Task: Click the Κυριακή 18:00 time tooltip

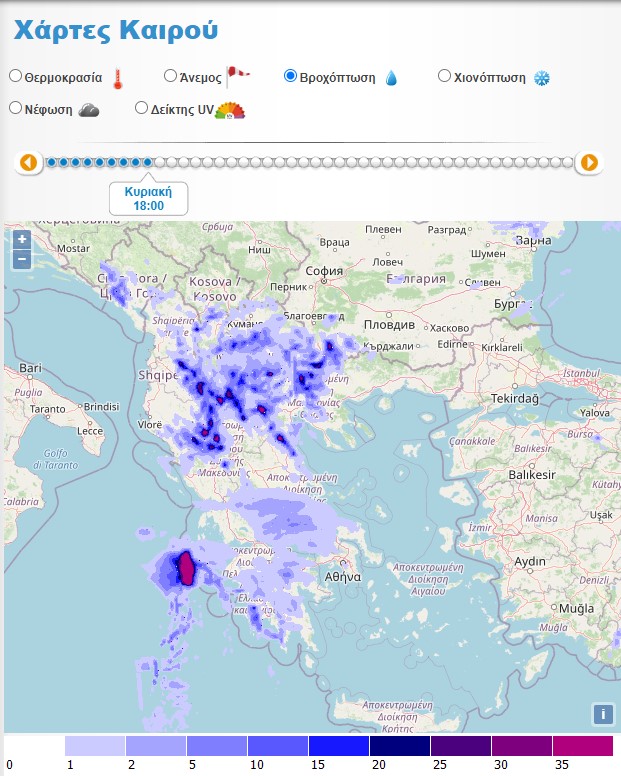Action: (148, 198)
